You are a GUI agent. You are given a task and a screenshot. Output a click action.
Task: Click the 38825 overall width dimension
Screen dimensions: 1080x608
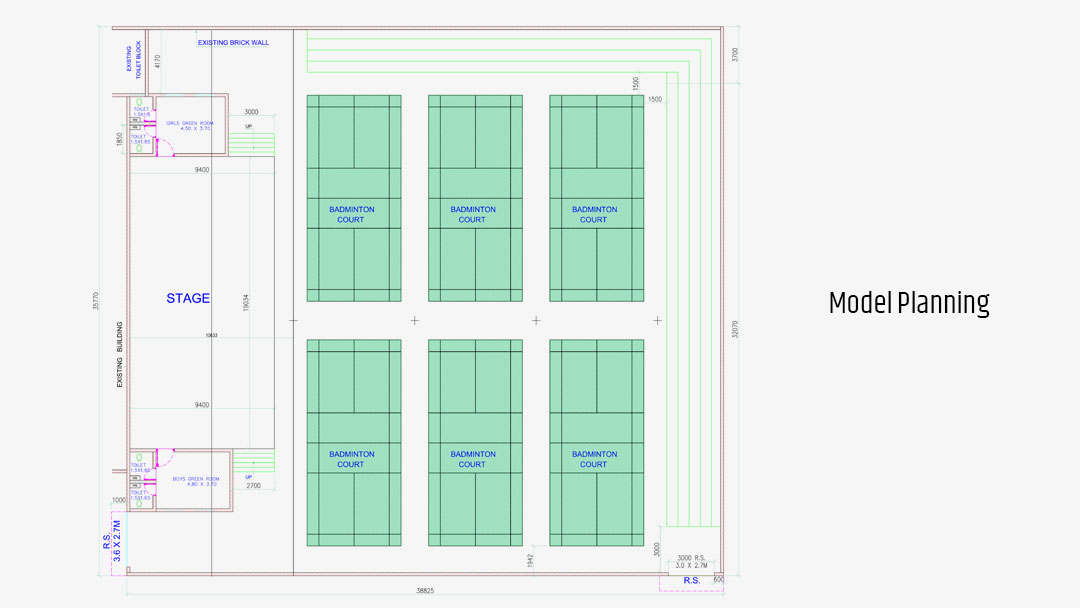(425, 591)
